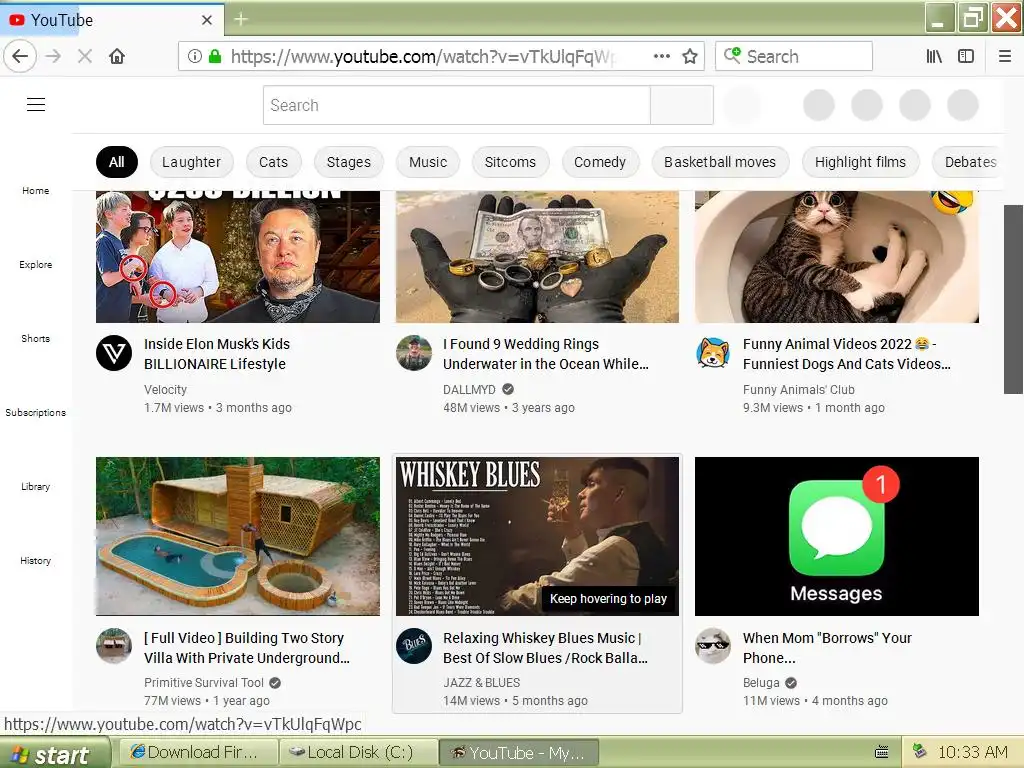Click the 10:33 AM taskbar clock
Image resolution: width=1024 pixels, height=768 pixels.
pos(972,752)
